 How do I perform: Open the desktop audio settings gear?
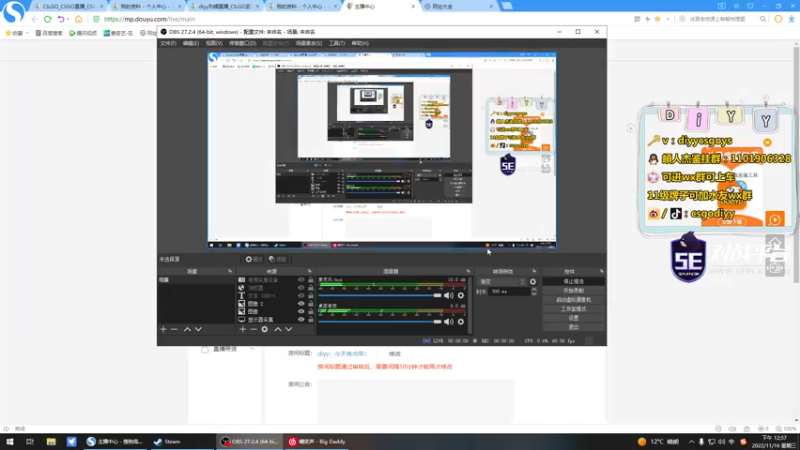point(461,322)
